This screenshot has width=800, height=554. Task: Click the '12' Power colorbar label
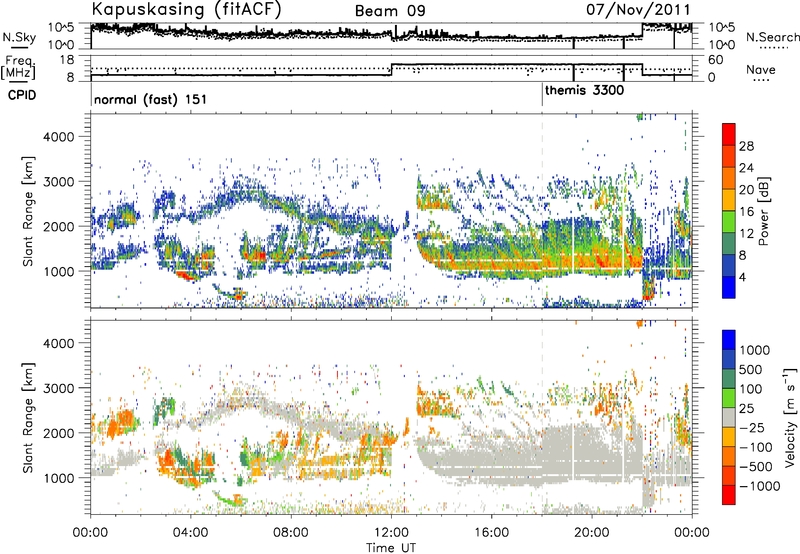pyautogui.click(x=746, y=234)
